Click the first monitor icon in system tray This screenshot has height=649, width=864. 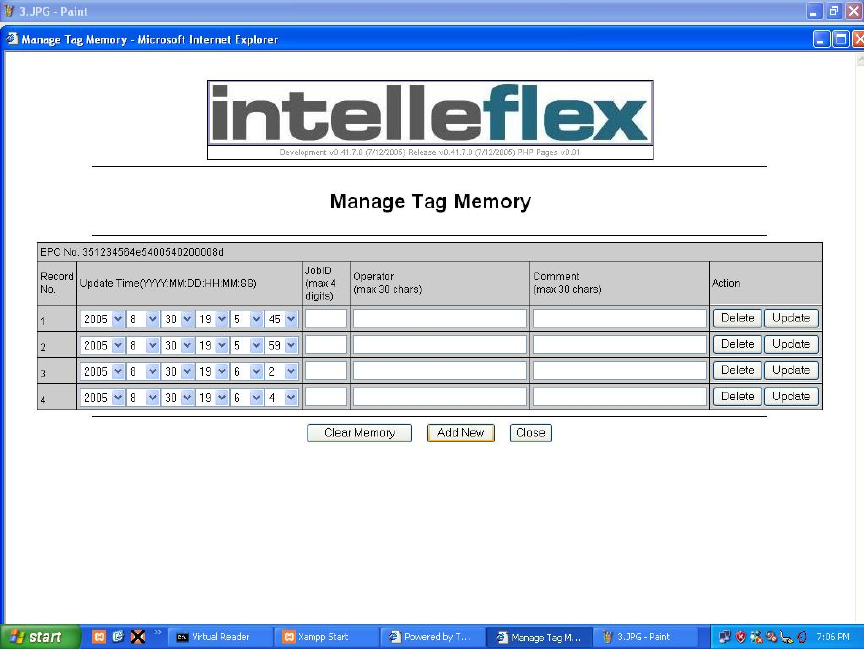(725, 637)
